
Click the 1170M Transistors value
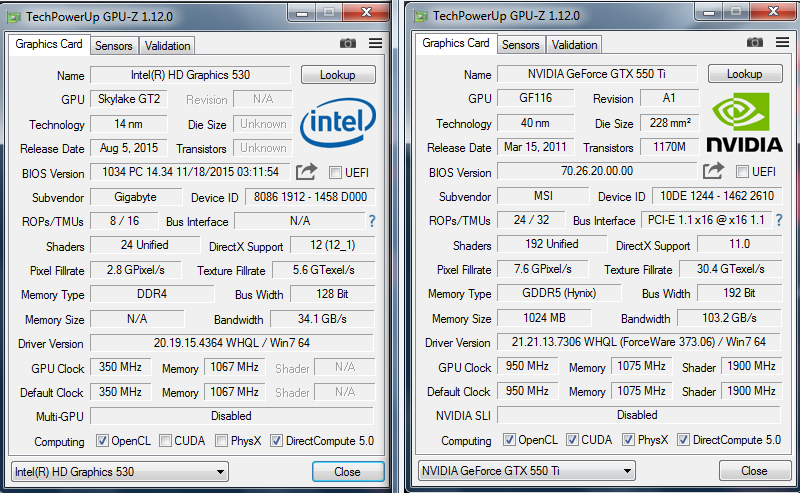click(x=670, y=147)
